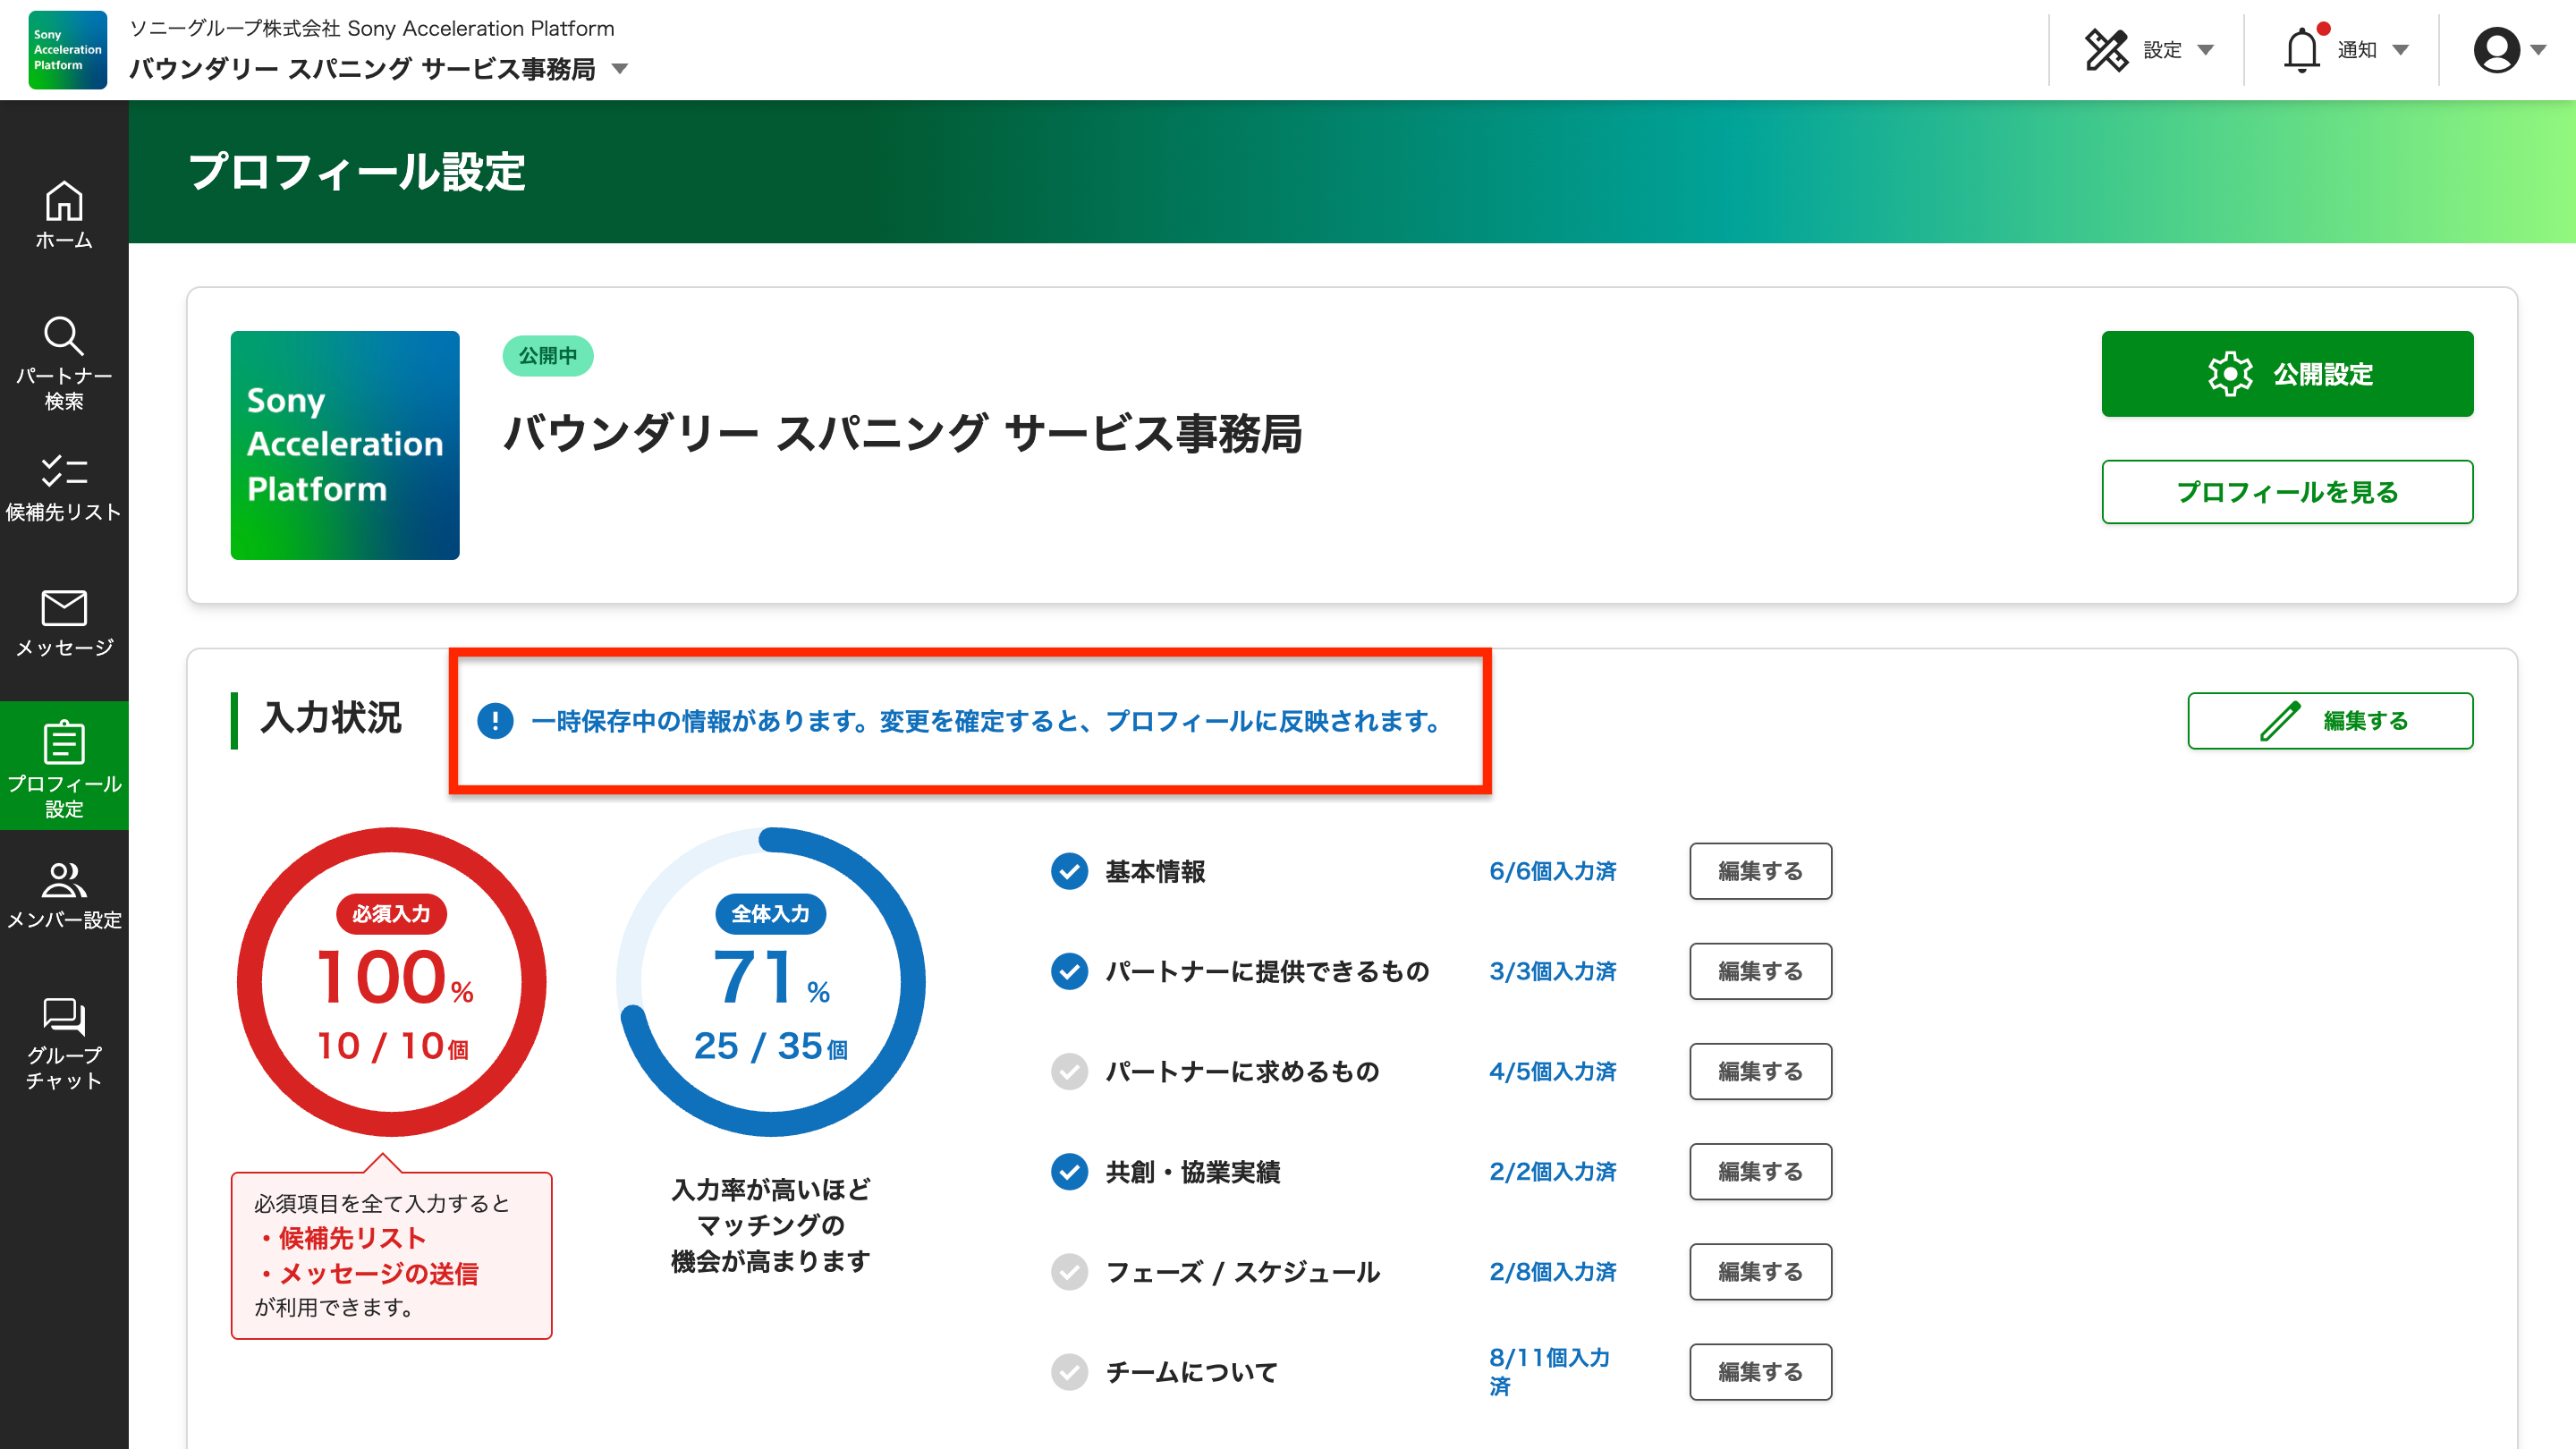Screen dimensions: 2576x1449
Task: Expand the organization name dropdown arrow
Action: pos(620,69)
